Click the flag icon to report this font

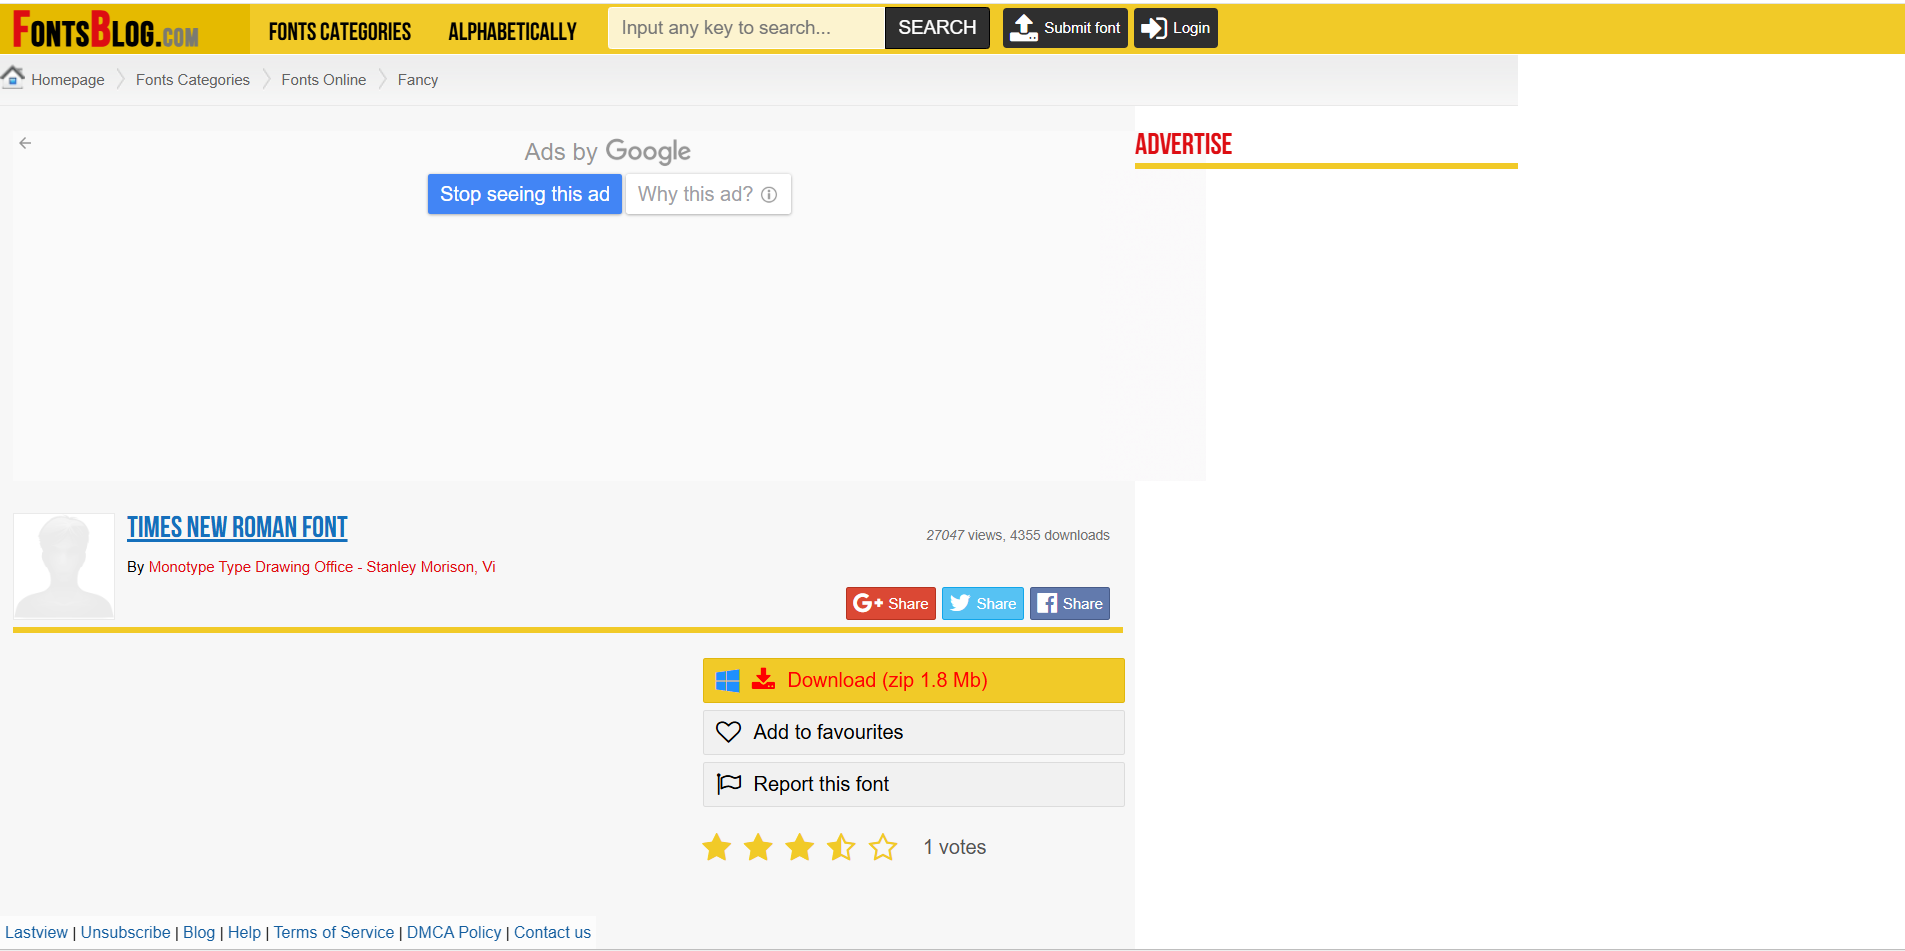point(728,784)
